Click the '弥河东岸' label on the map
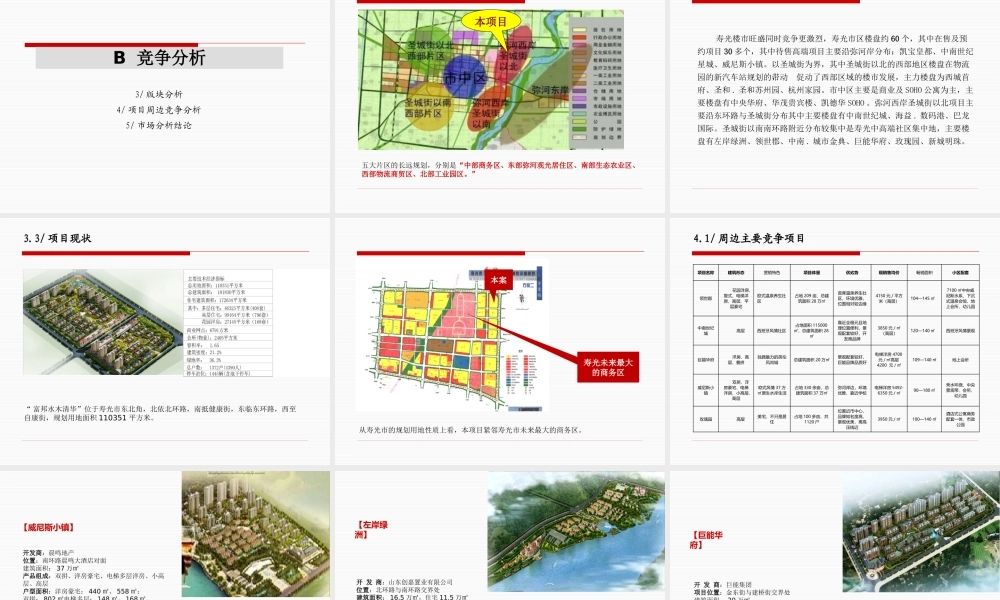The image size is (1000, 600). pos(550,91)
